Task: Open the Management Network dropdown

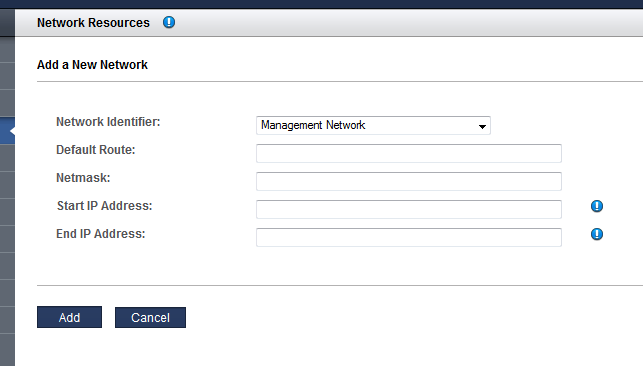Action: point(373,125)
